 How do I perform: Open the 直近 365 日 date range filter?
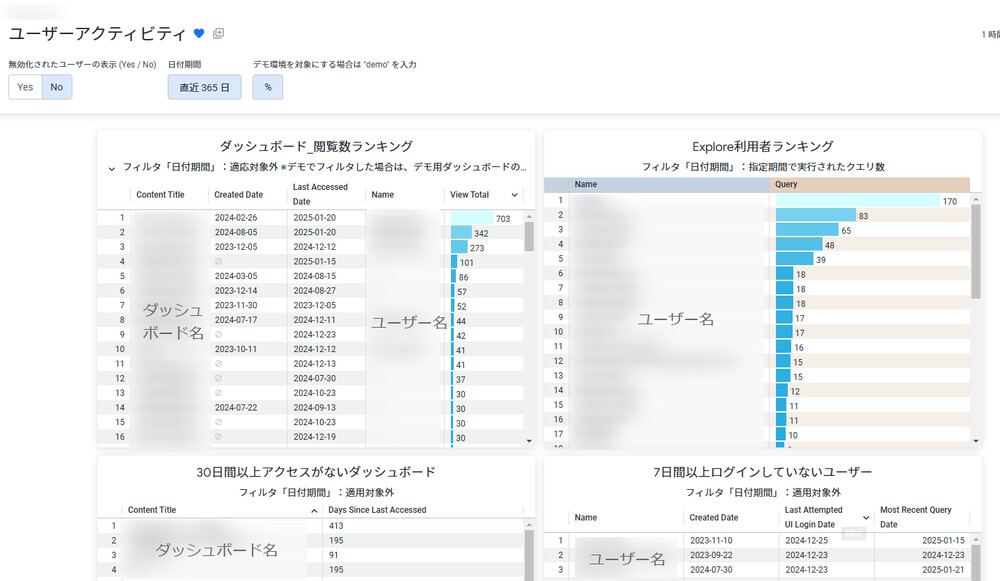(204, 87)
